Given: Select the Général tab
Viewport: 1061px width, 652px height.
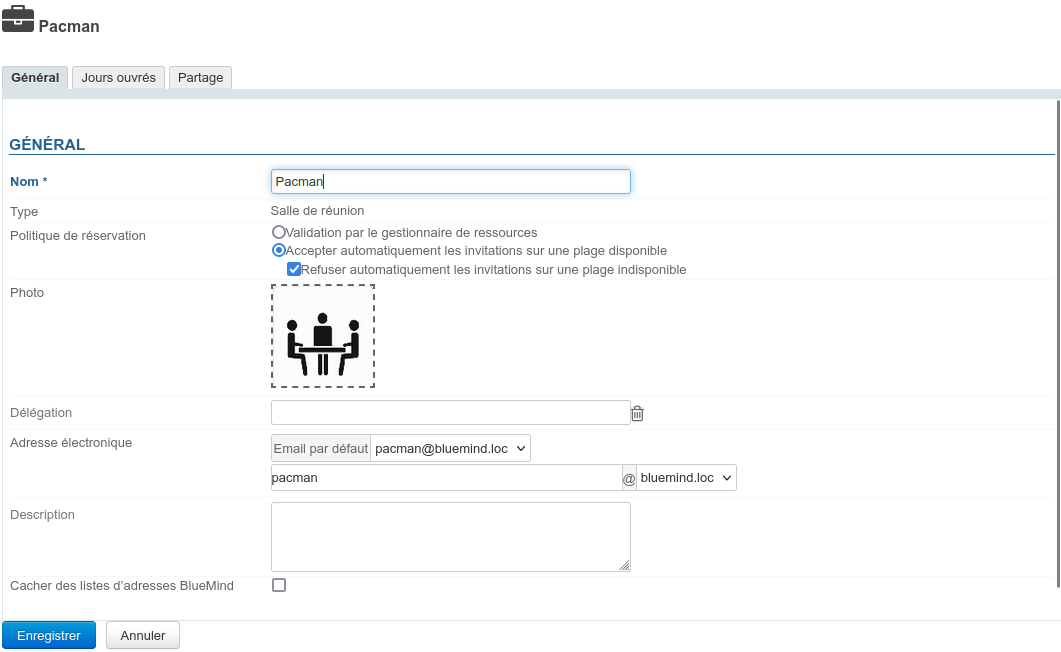Looking at the screenshot, I should pos(35,78).
